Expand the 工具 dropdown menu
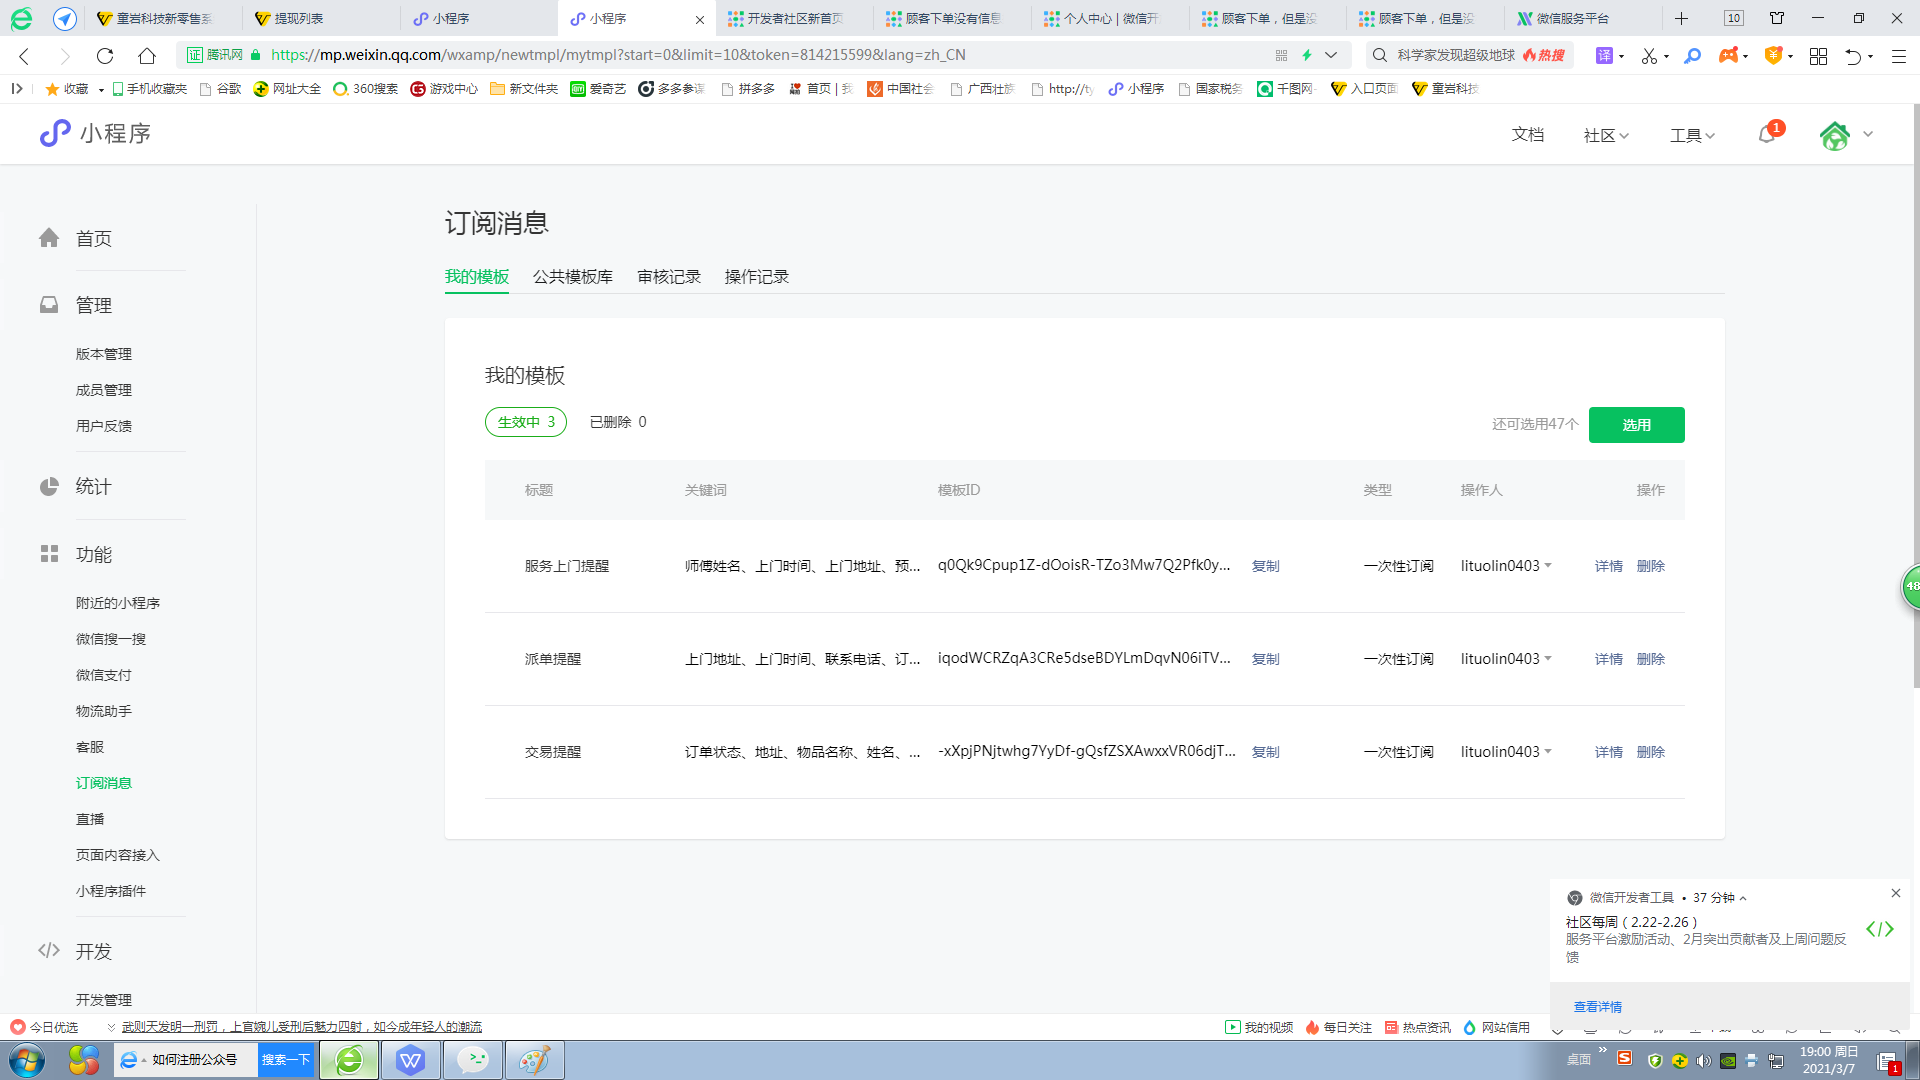The image size is (1920, 1080). pyautogui.click(x=1692, y=135)
